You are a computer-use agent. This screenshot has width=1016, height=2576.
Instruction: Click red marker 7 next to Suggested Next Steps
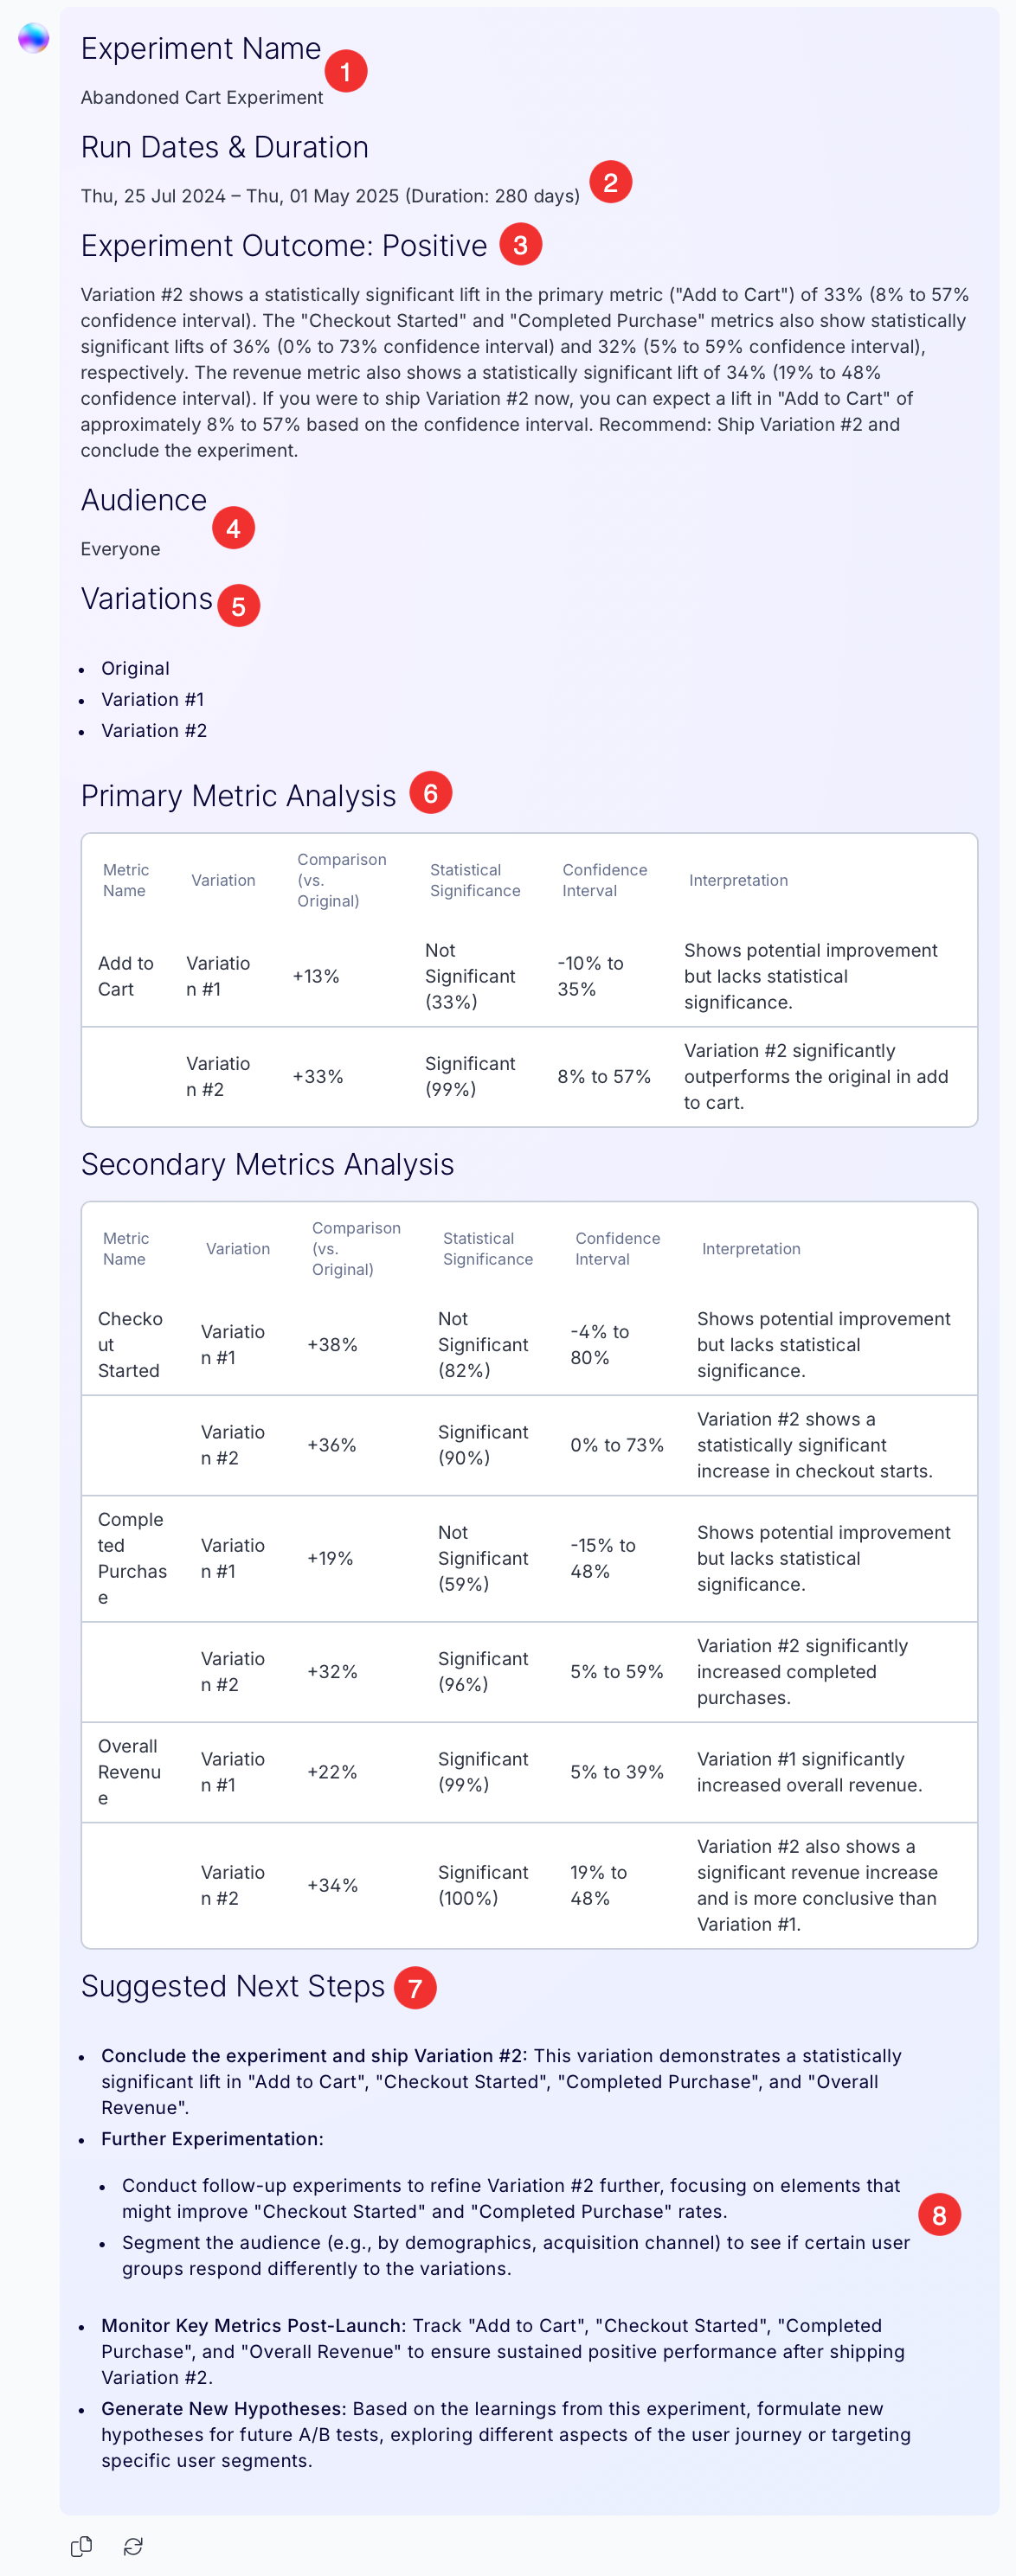[415, 1987]
